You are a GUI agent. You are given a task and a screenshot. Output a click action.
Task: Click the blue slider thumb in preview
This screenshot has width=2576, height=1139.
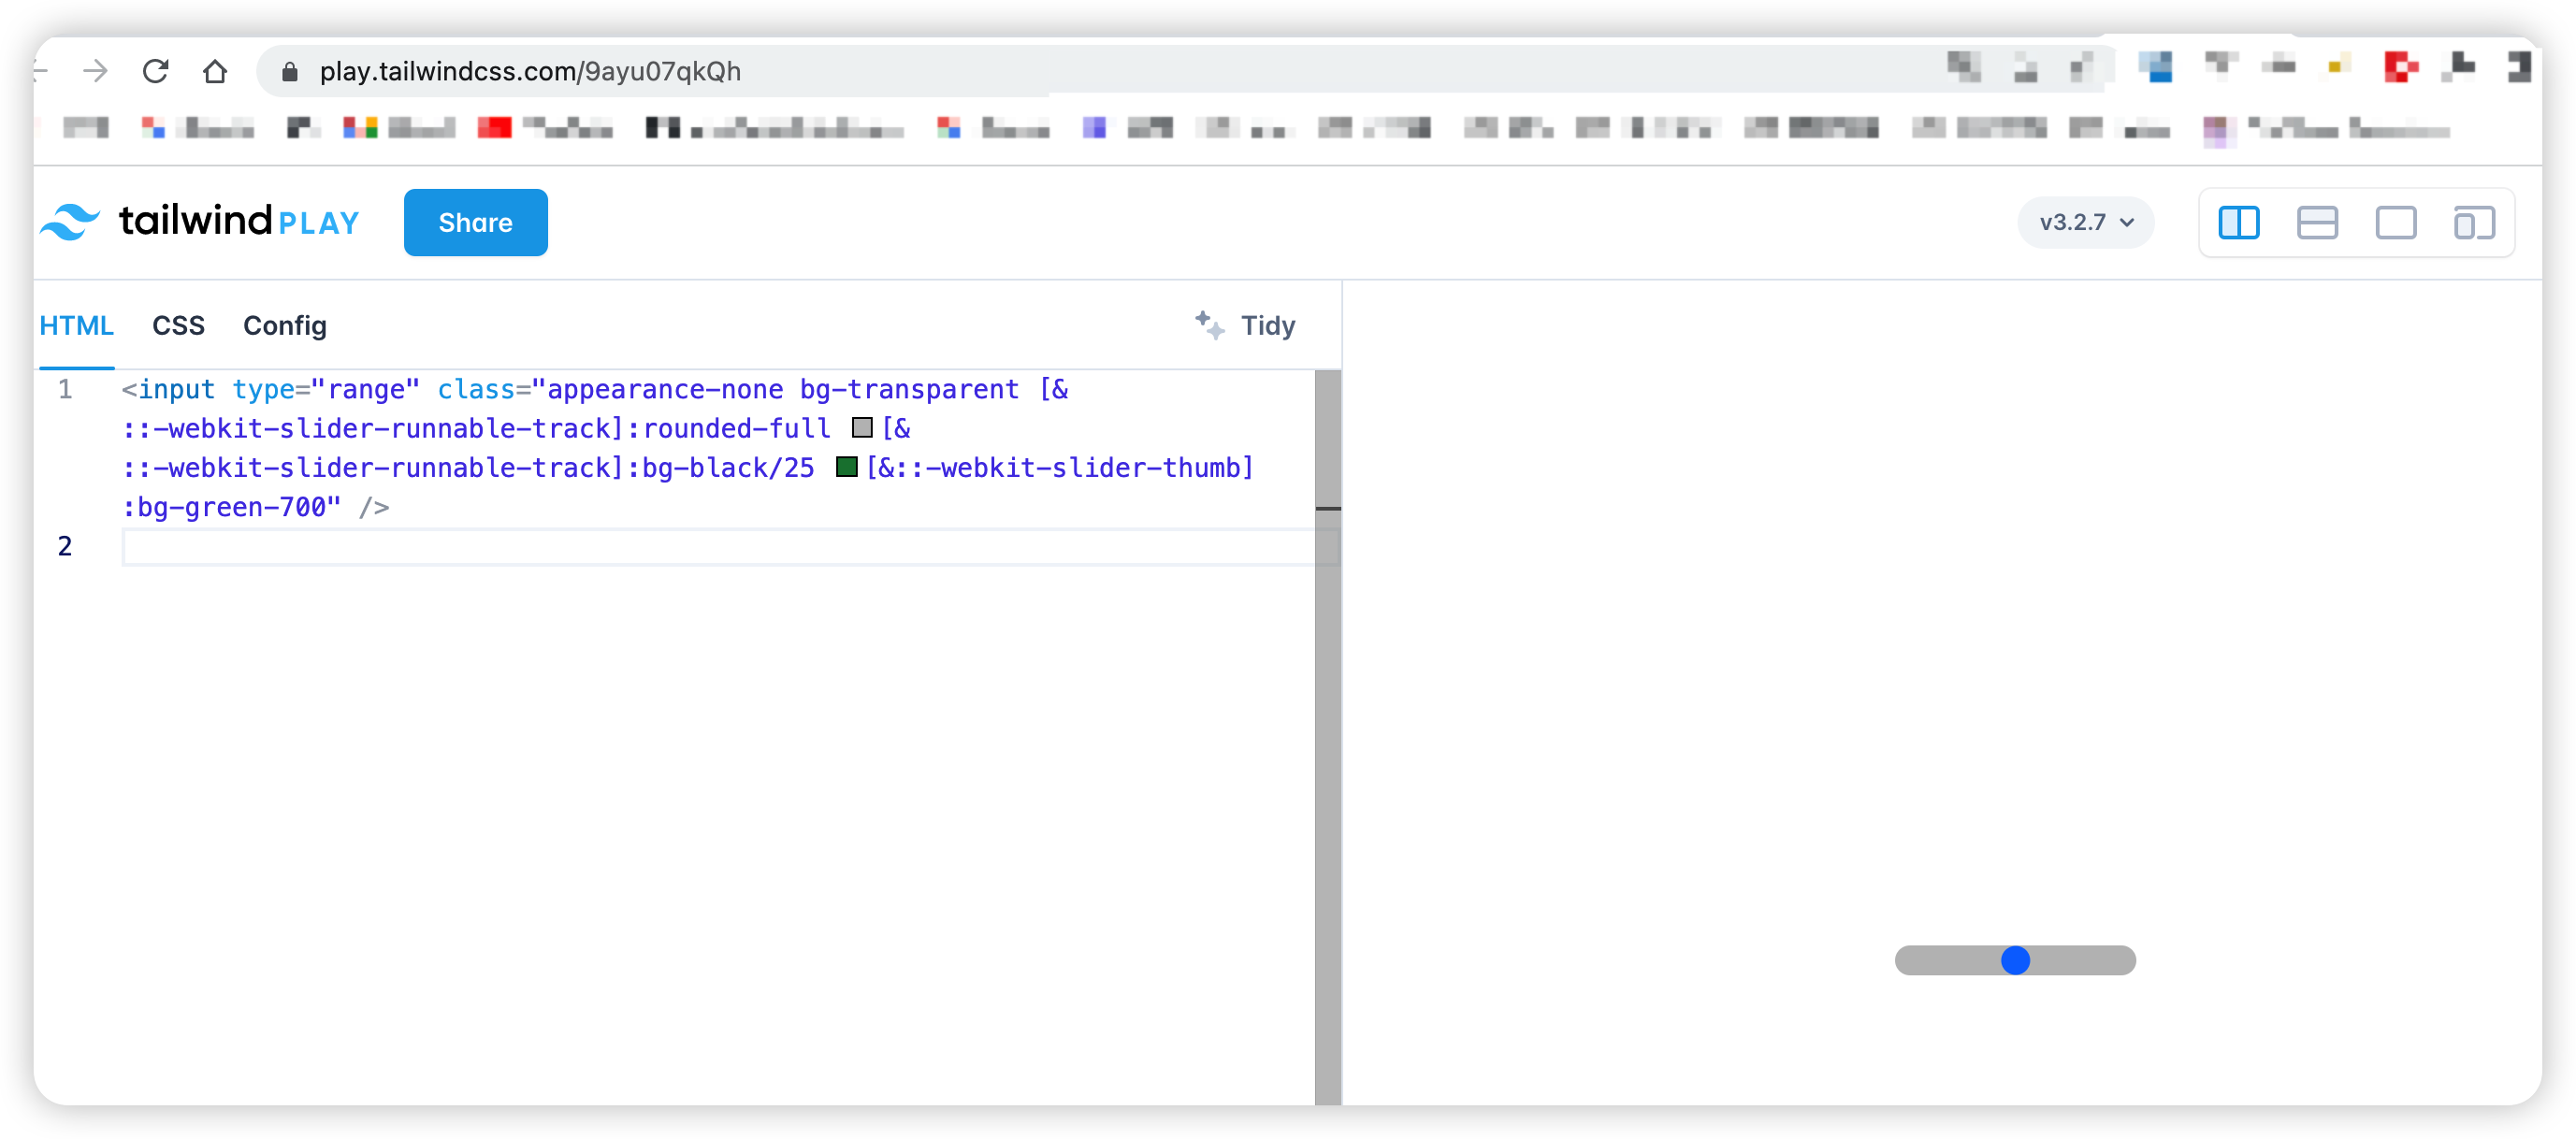click(2014, 960)
